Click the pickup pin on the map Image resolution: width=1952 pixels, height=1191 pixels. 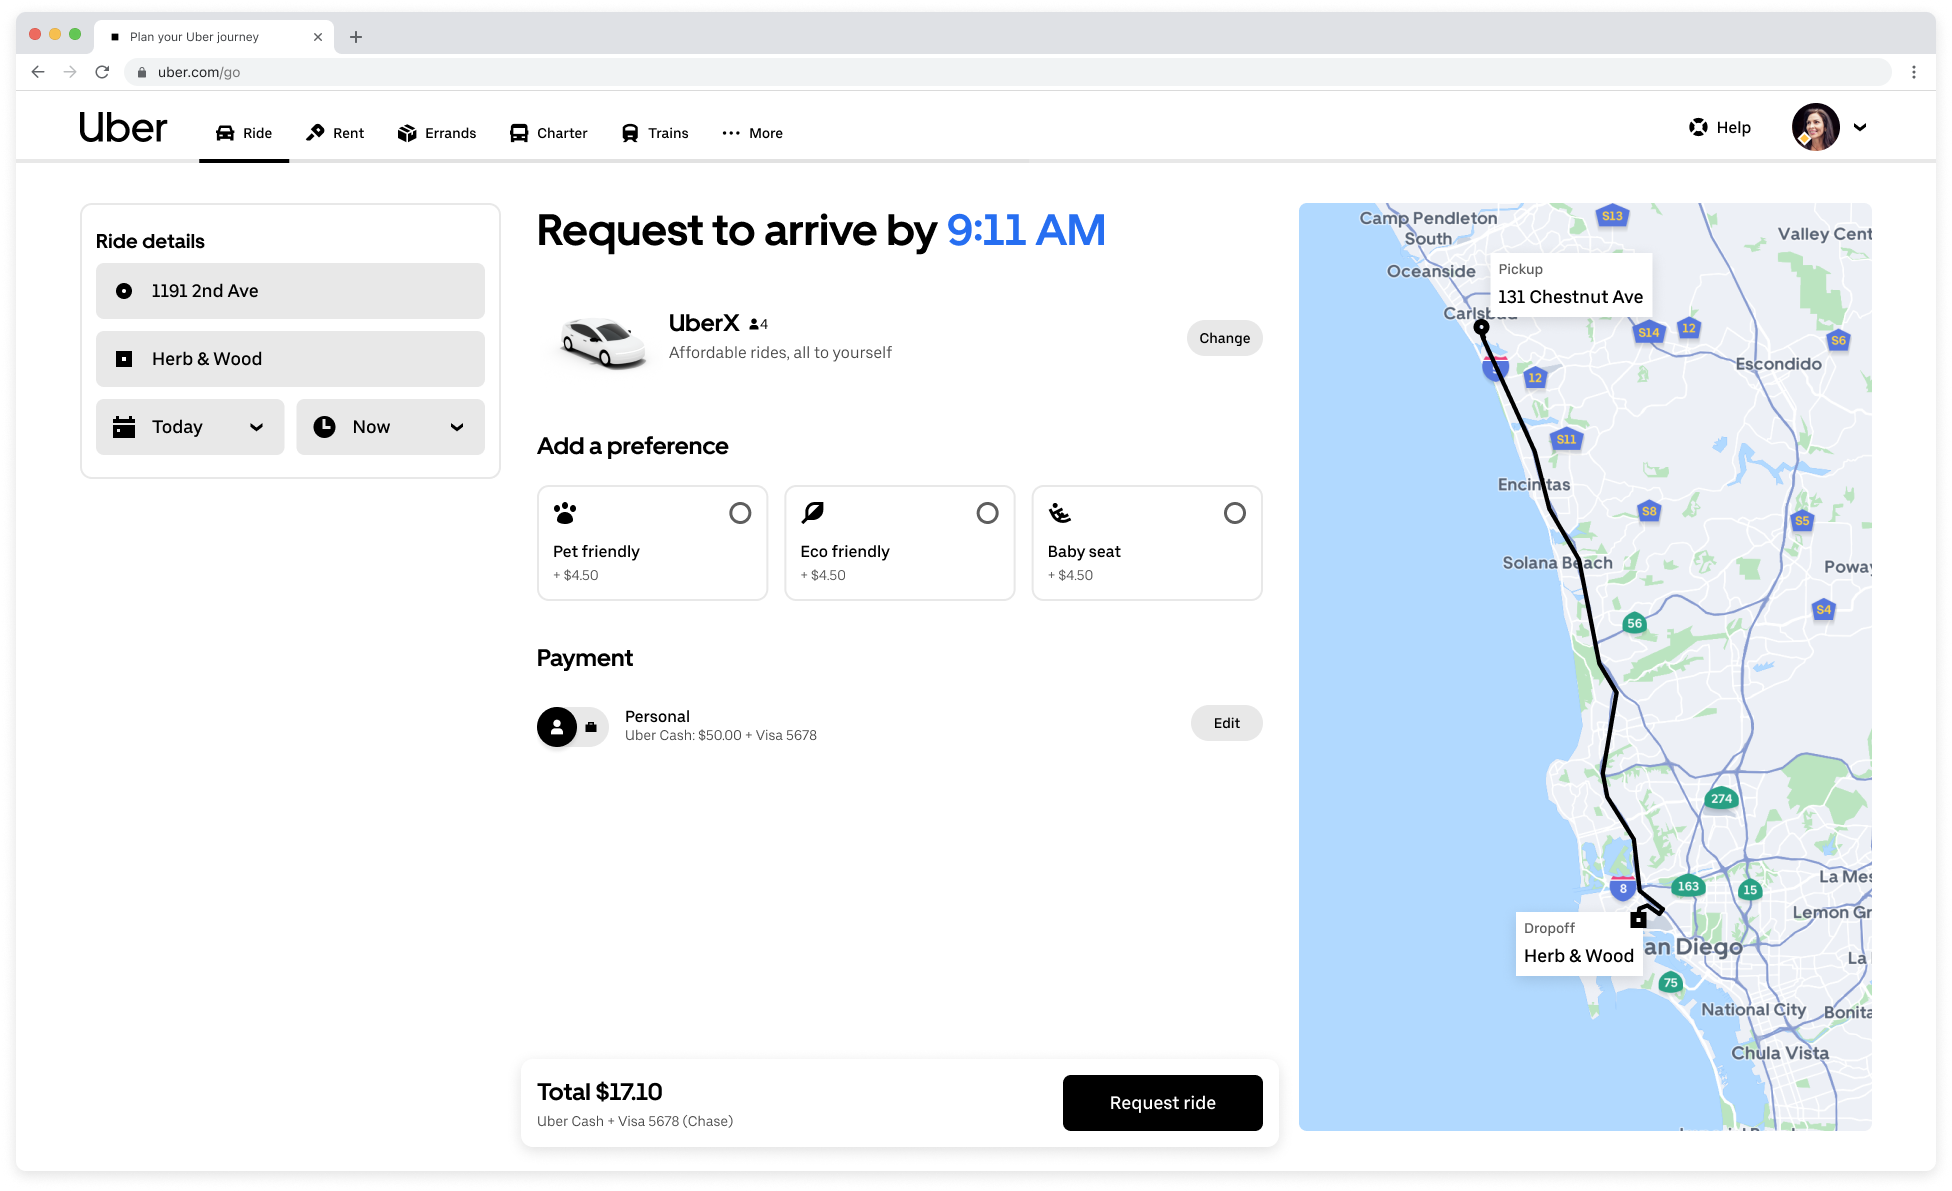[1481, 327]
